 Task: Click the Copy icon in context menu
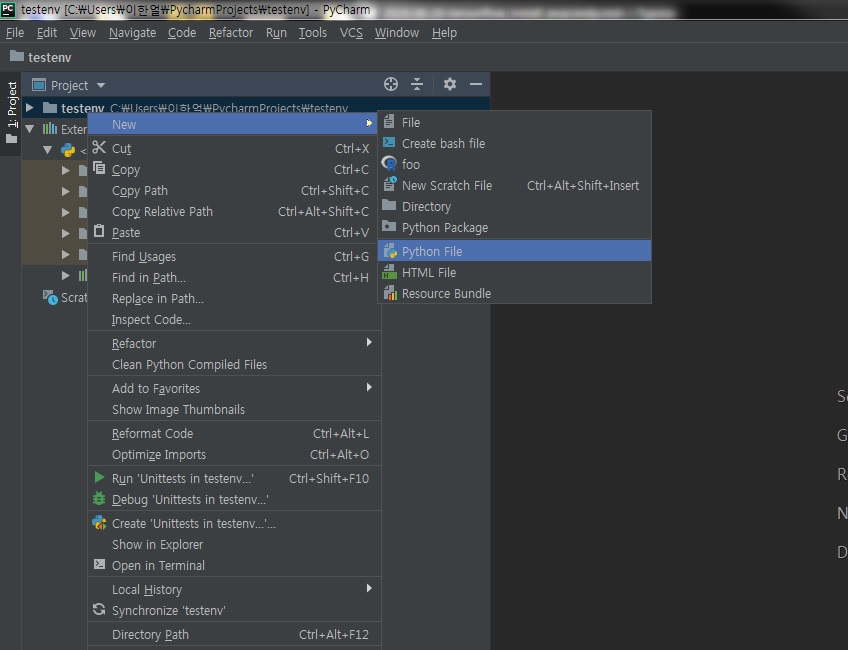99,169
